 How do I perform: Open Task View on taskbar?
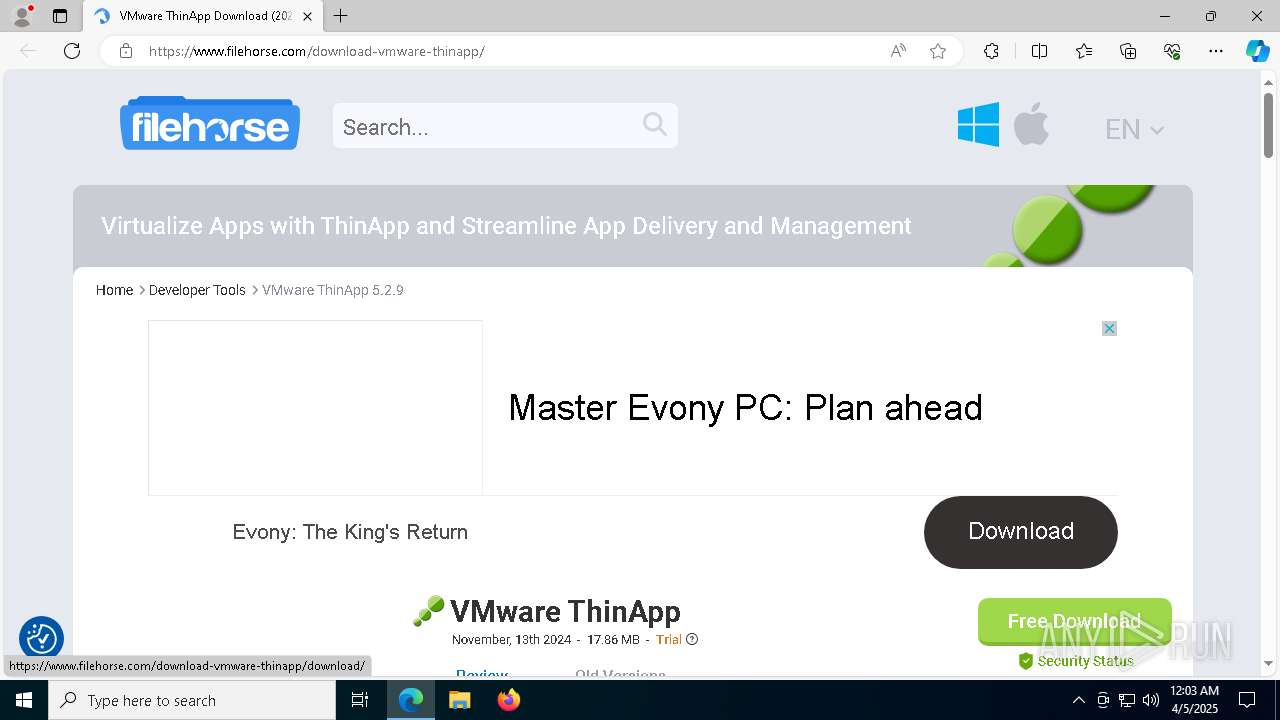coord(360,700)
